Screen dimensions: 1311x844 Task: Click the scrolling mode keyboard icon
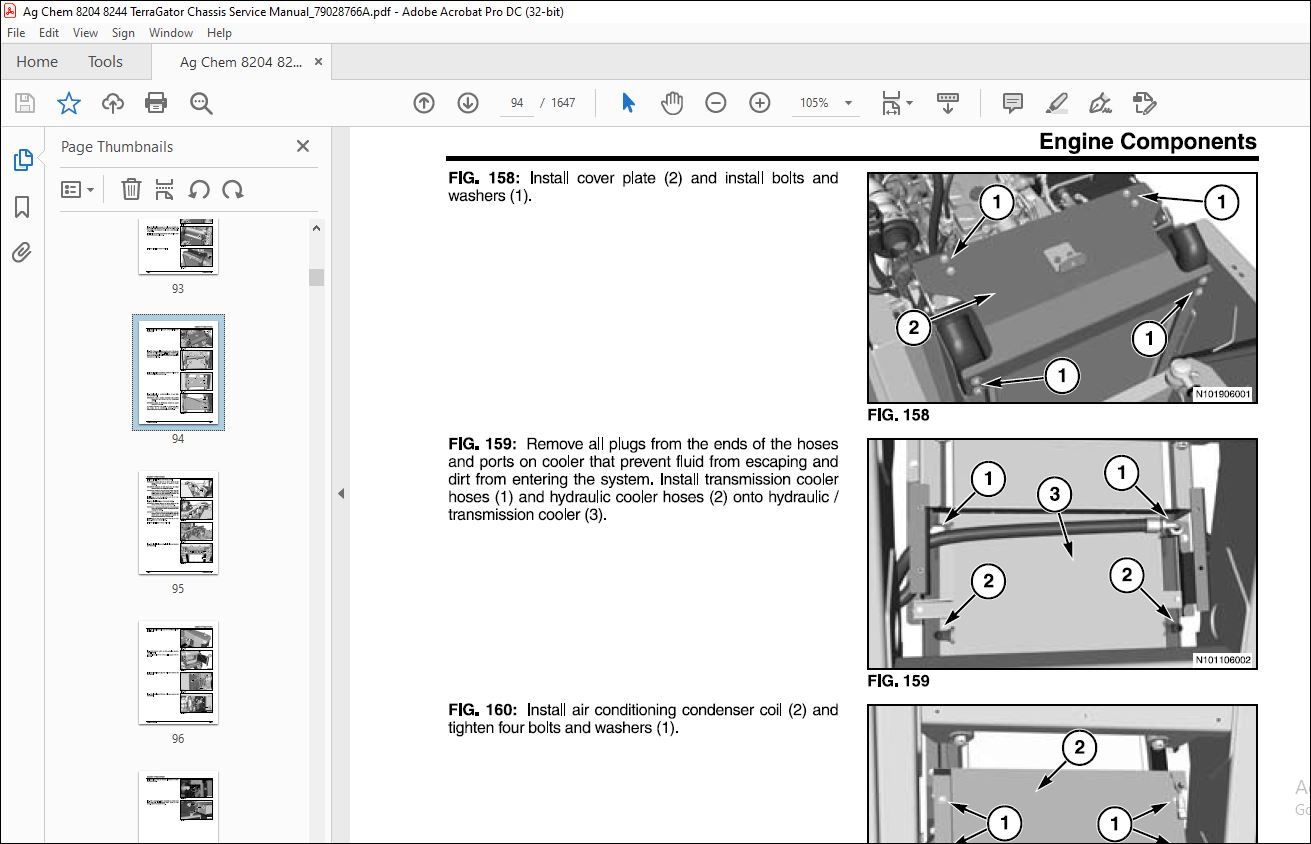click(947, 103)
